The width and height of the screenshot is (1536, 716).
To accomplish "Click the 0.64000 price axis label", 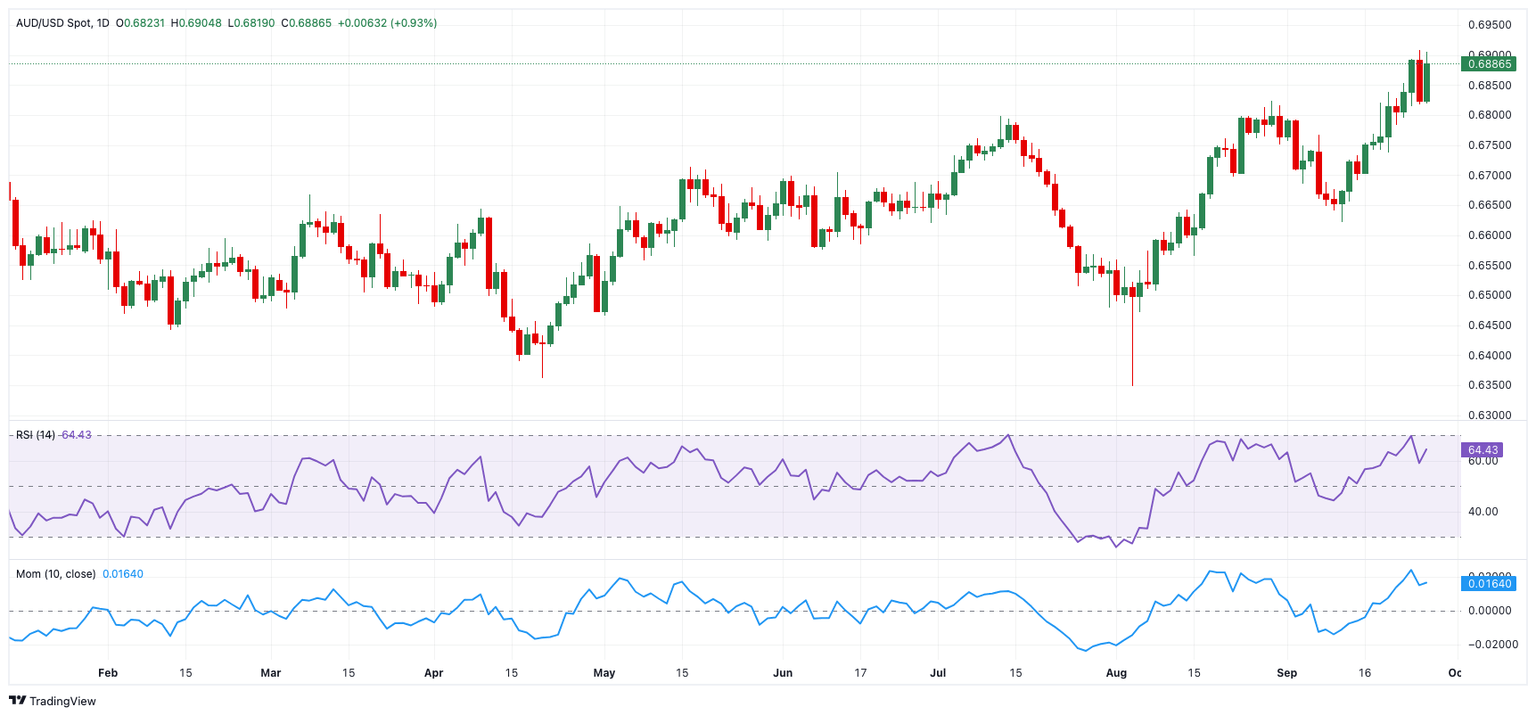I will coord(1488,355).
